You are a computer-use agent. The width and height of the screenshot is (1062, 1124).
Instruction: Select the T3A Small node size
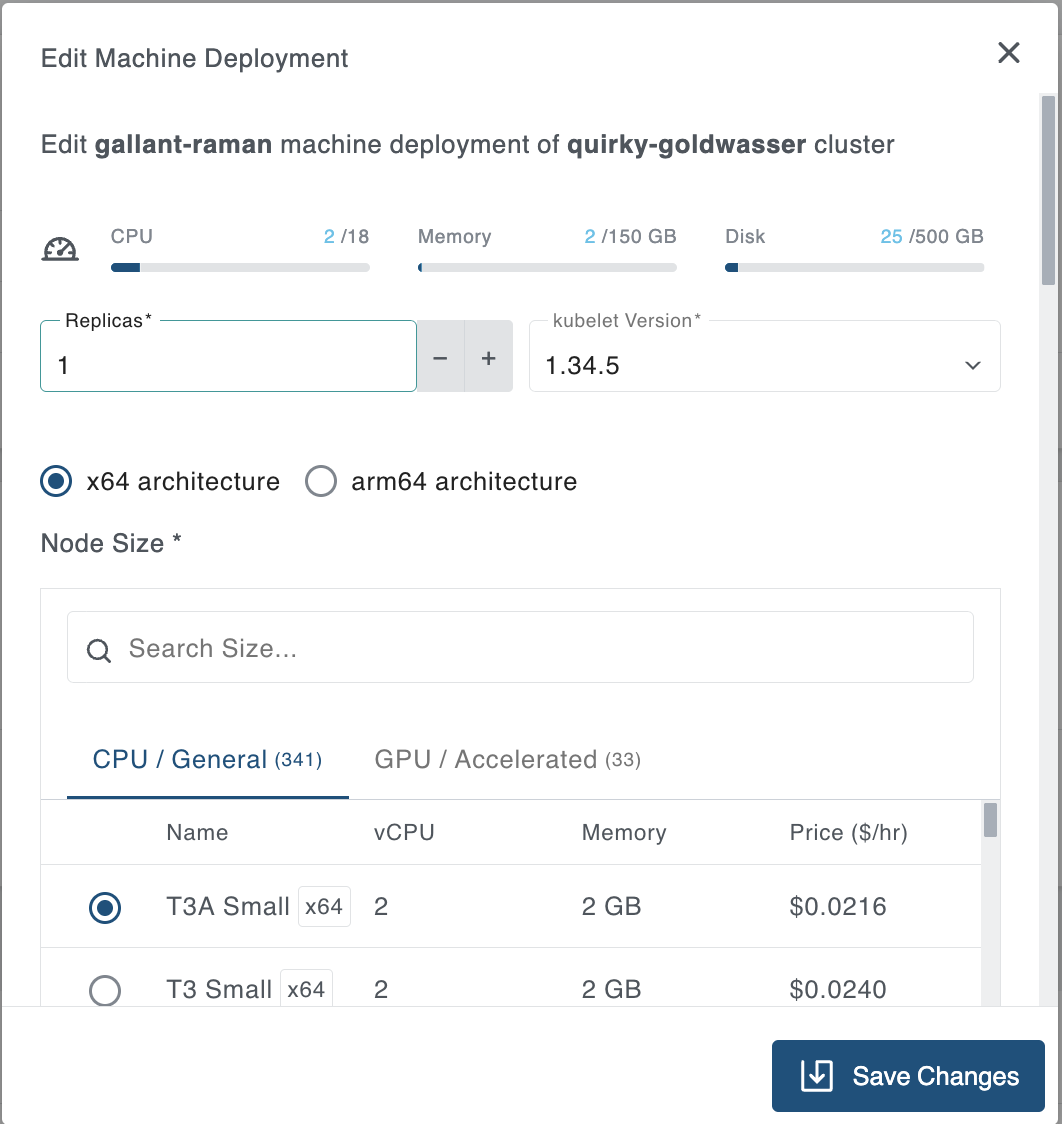click(x=105, y=907)
